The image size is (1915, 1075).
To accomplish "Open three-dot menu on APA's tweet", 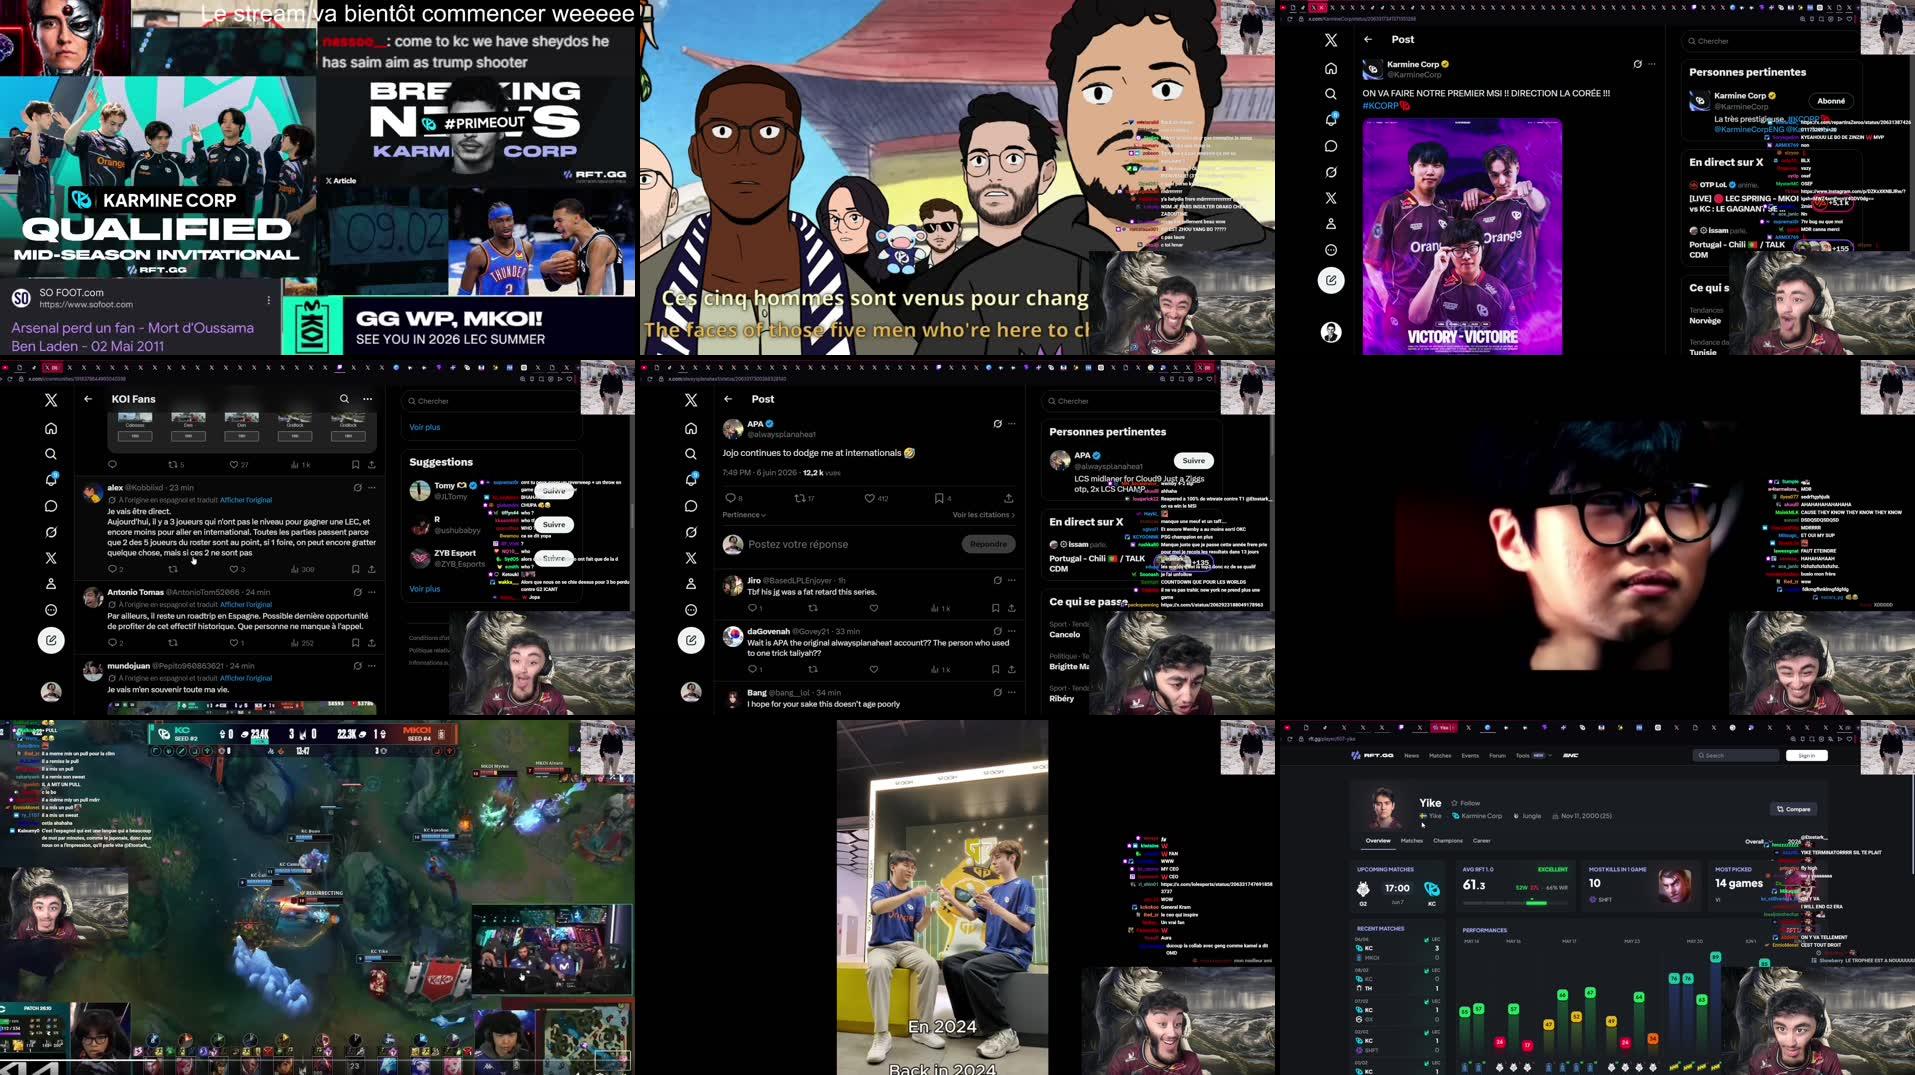I will coord(1012,424).
